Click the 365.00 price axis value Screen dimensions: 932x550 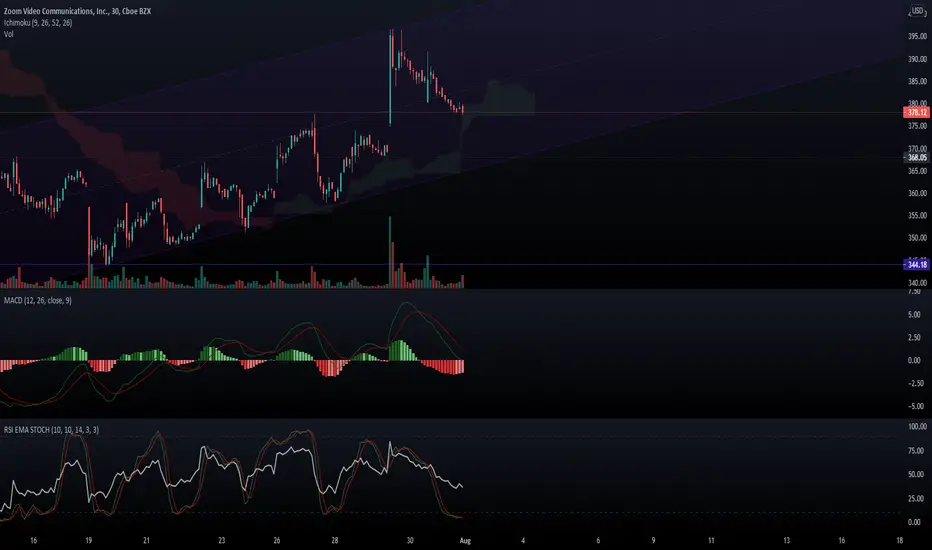pos(917,171)
